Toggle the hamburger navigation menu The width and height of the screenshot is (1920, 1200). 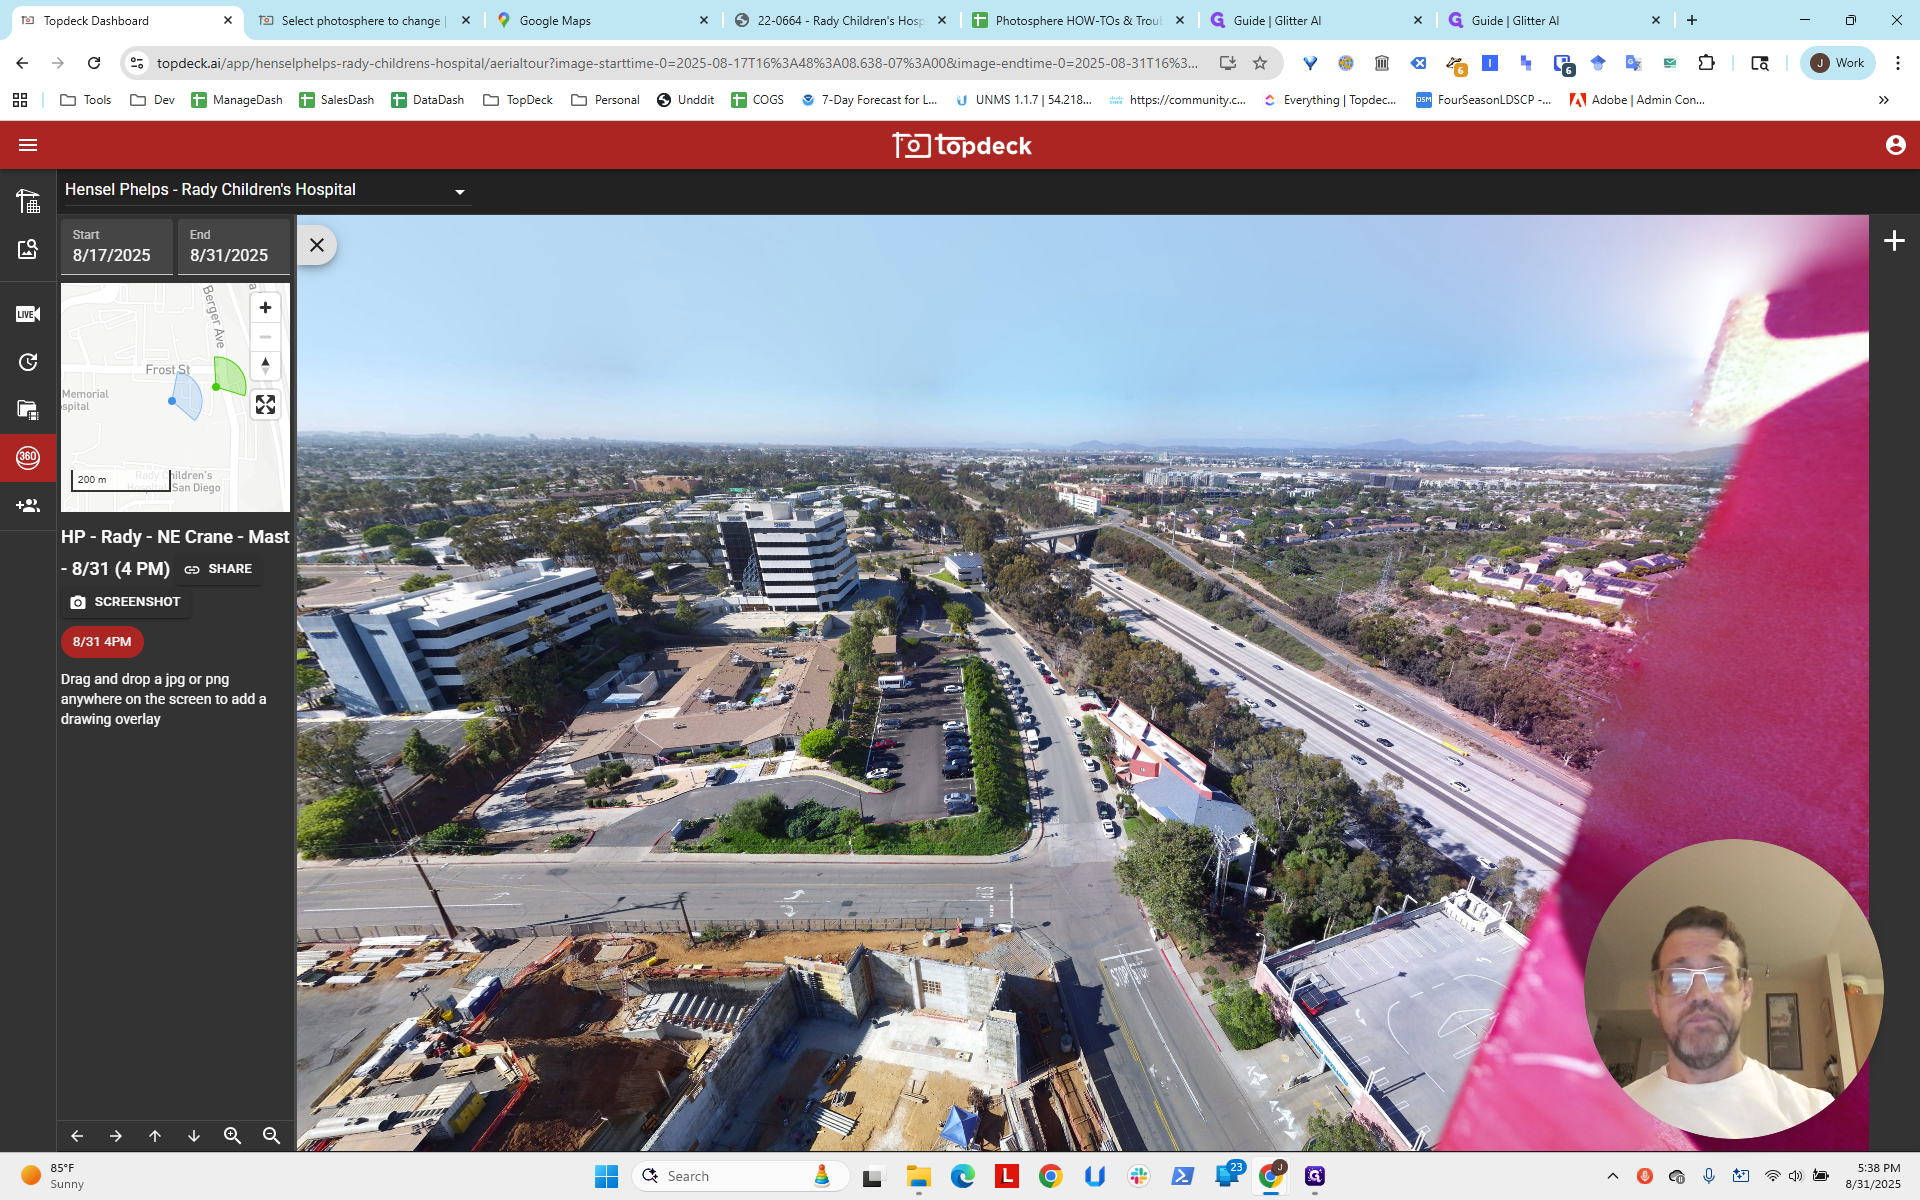click(28, 145)
